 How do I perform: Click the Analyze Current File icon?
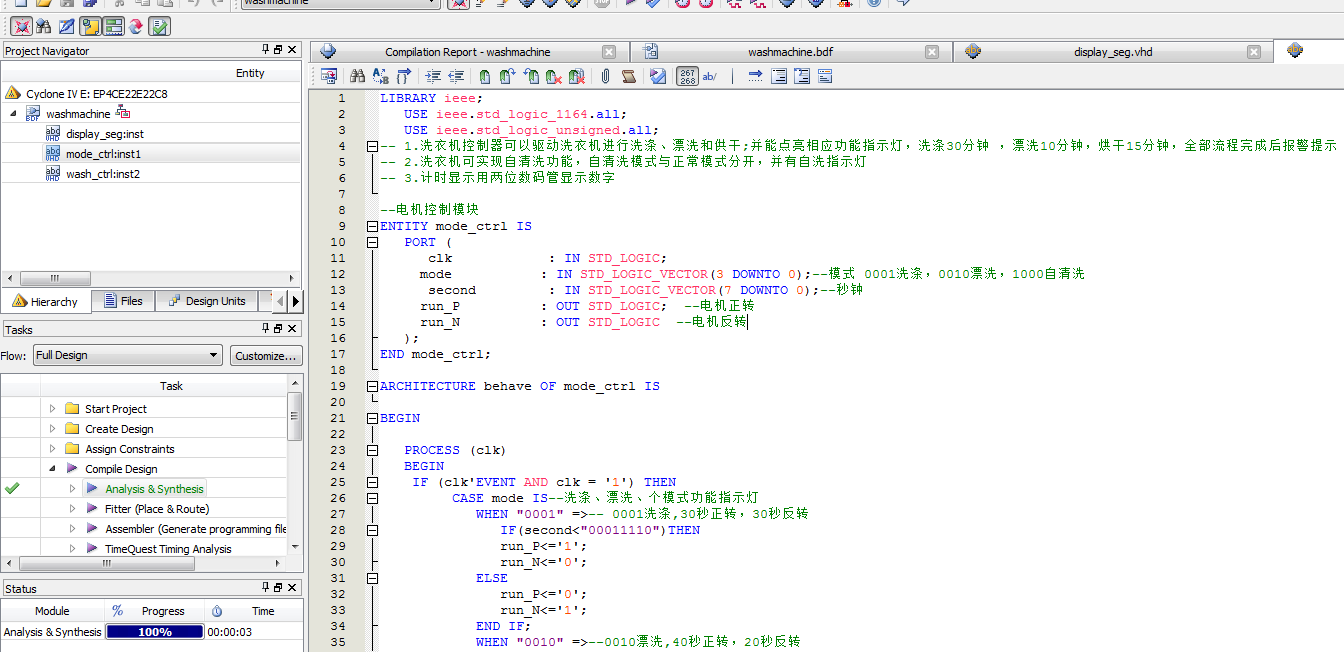click(x=657, y=76)
